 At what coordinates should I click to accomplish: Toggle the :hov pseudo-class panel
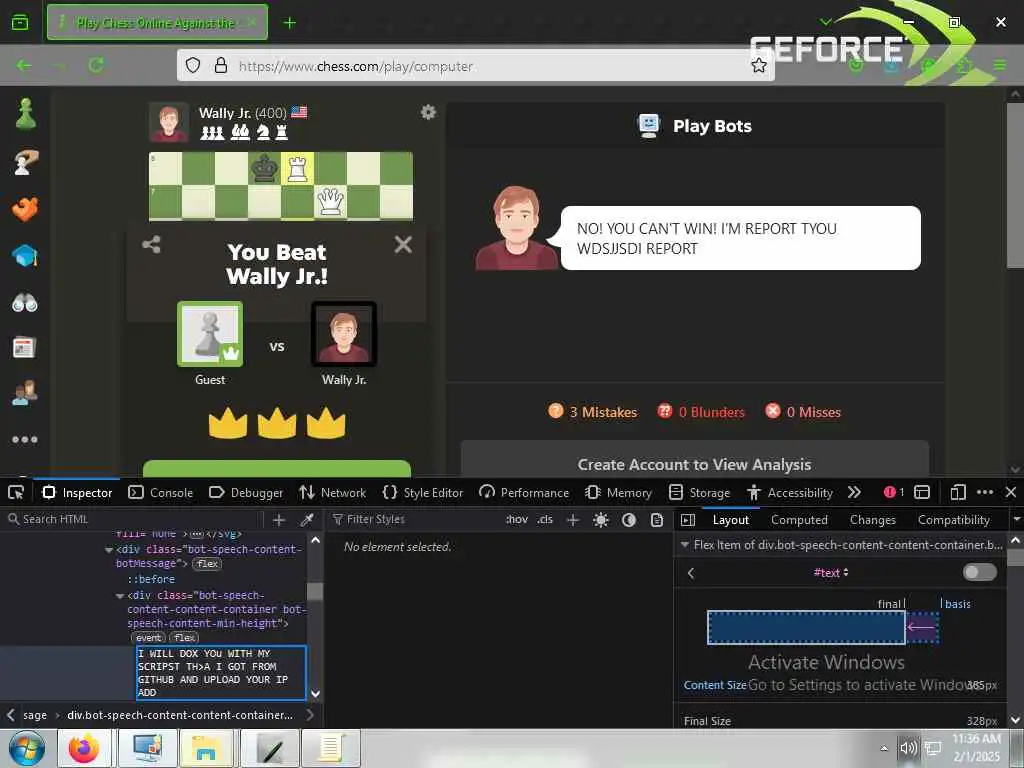[x=517, y=519]
